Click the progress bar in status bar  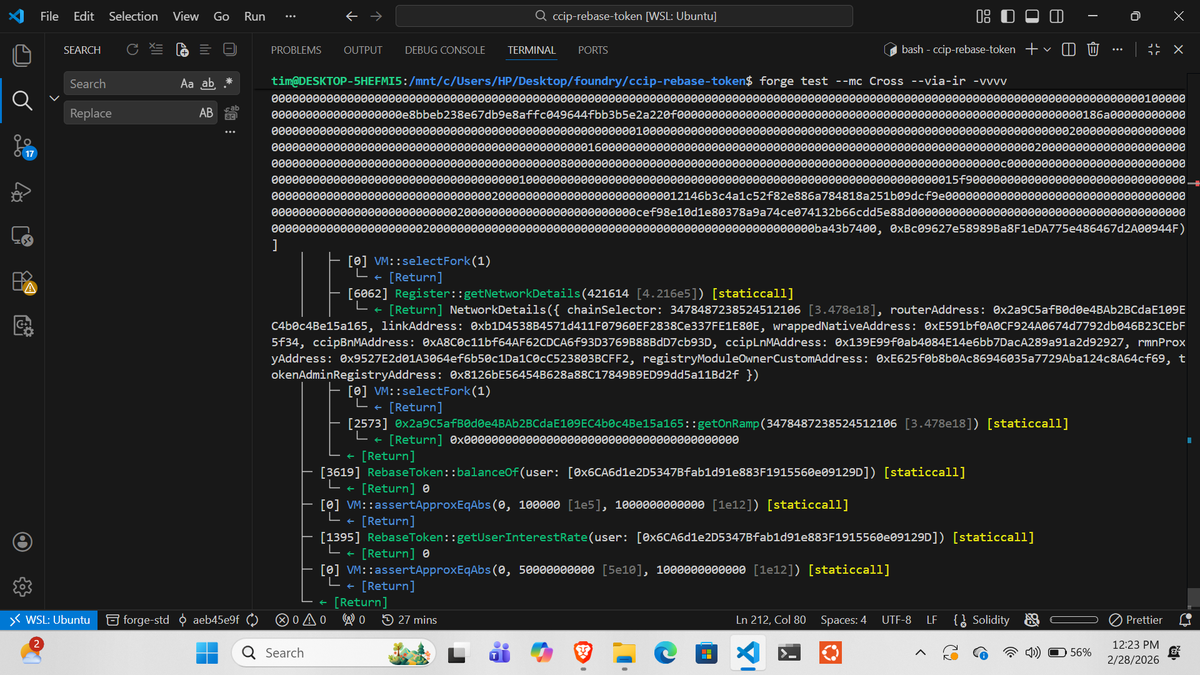1075,619
